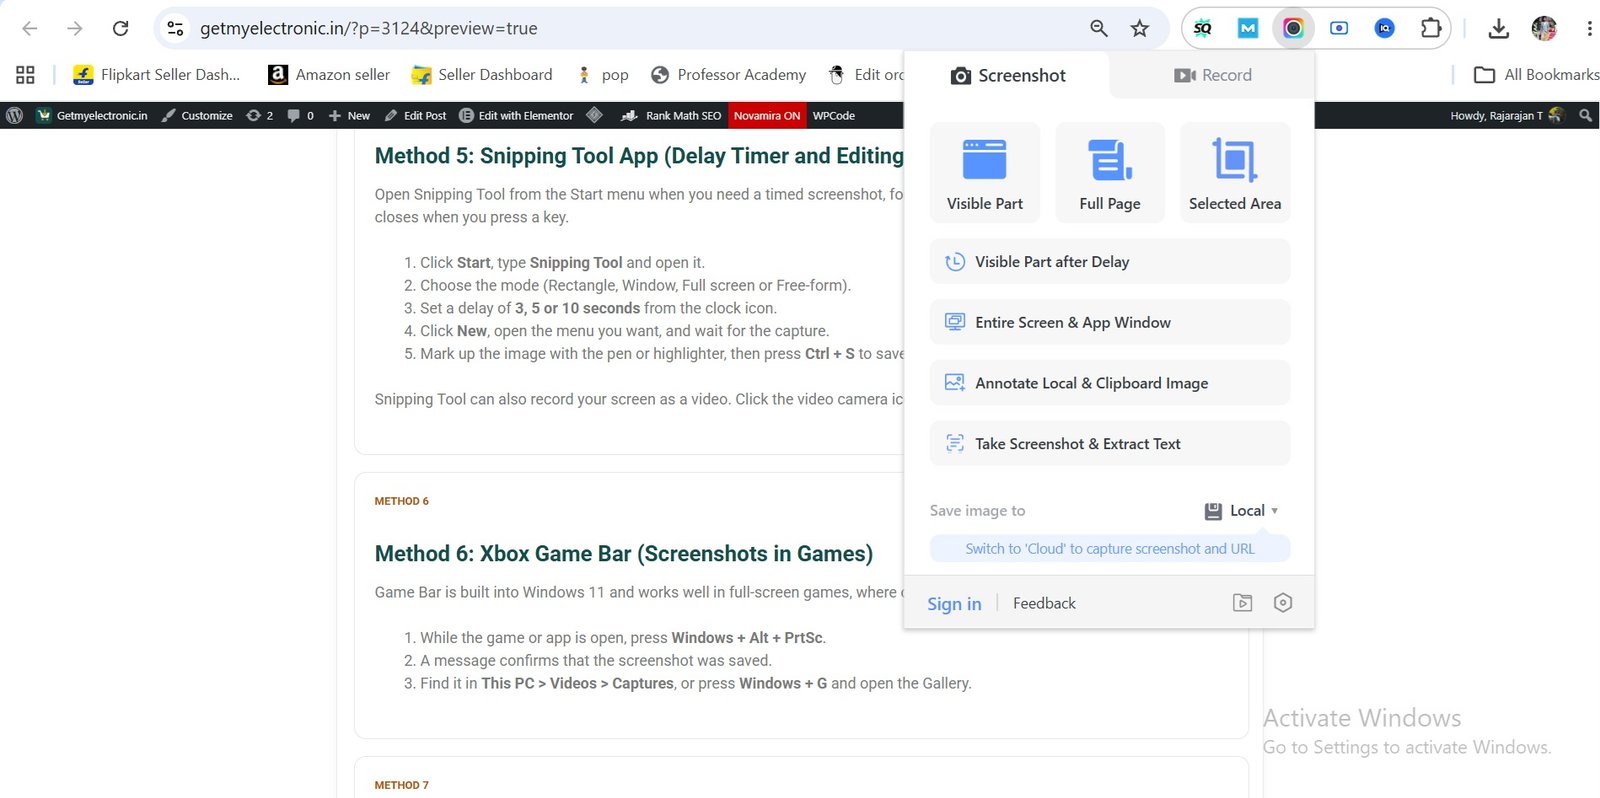Screen dimensions: 1600x798
Task: View site information icon beside the URL
Action: (x=175, y=28)
